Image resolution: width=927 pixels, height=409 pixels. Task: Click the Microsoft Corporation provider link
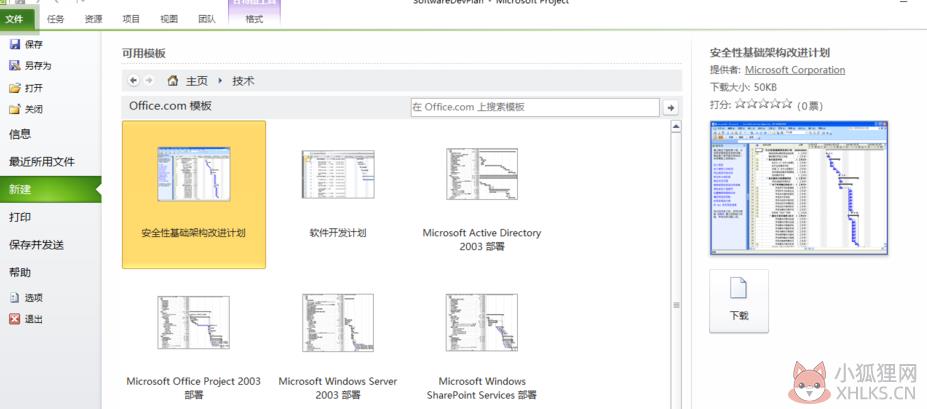795,70
